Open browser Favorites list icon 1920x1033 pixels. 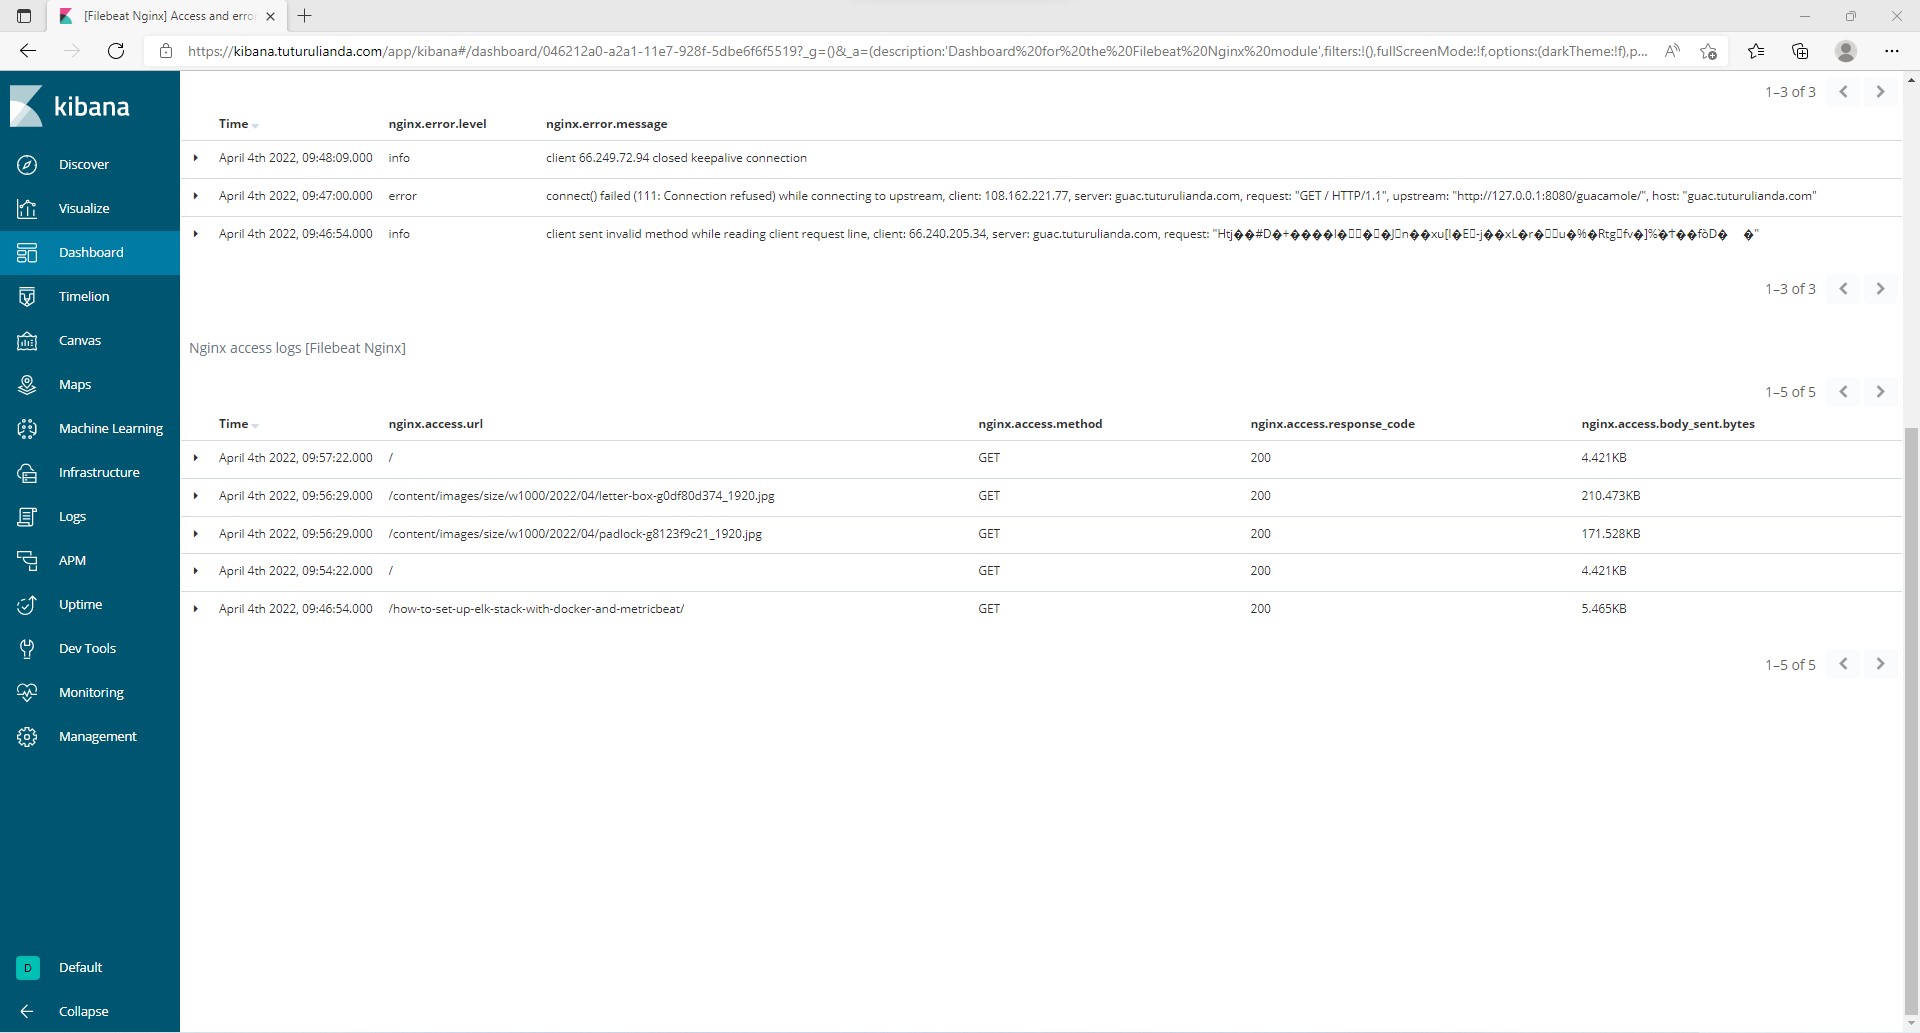1756,51
